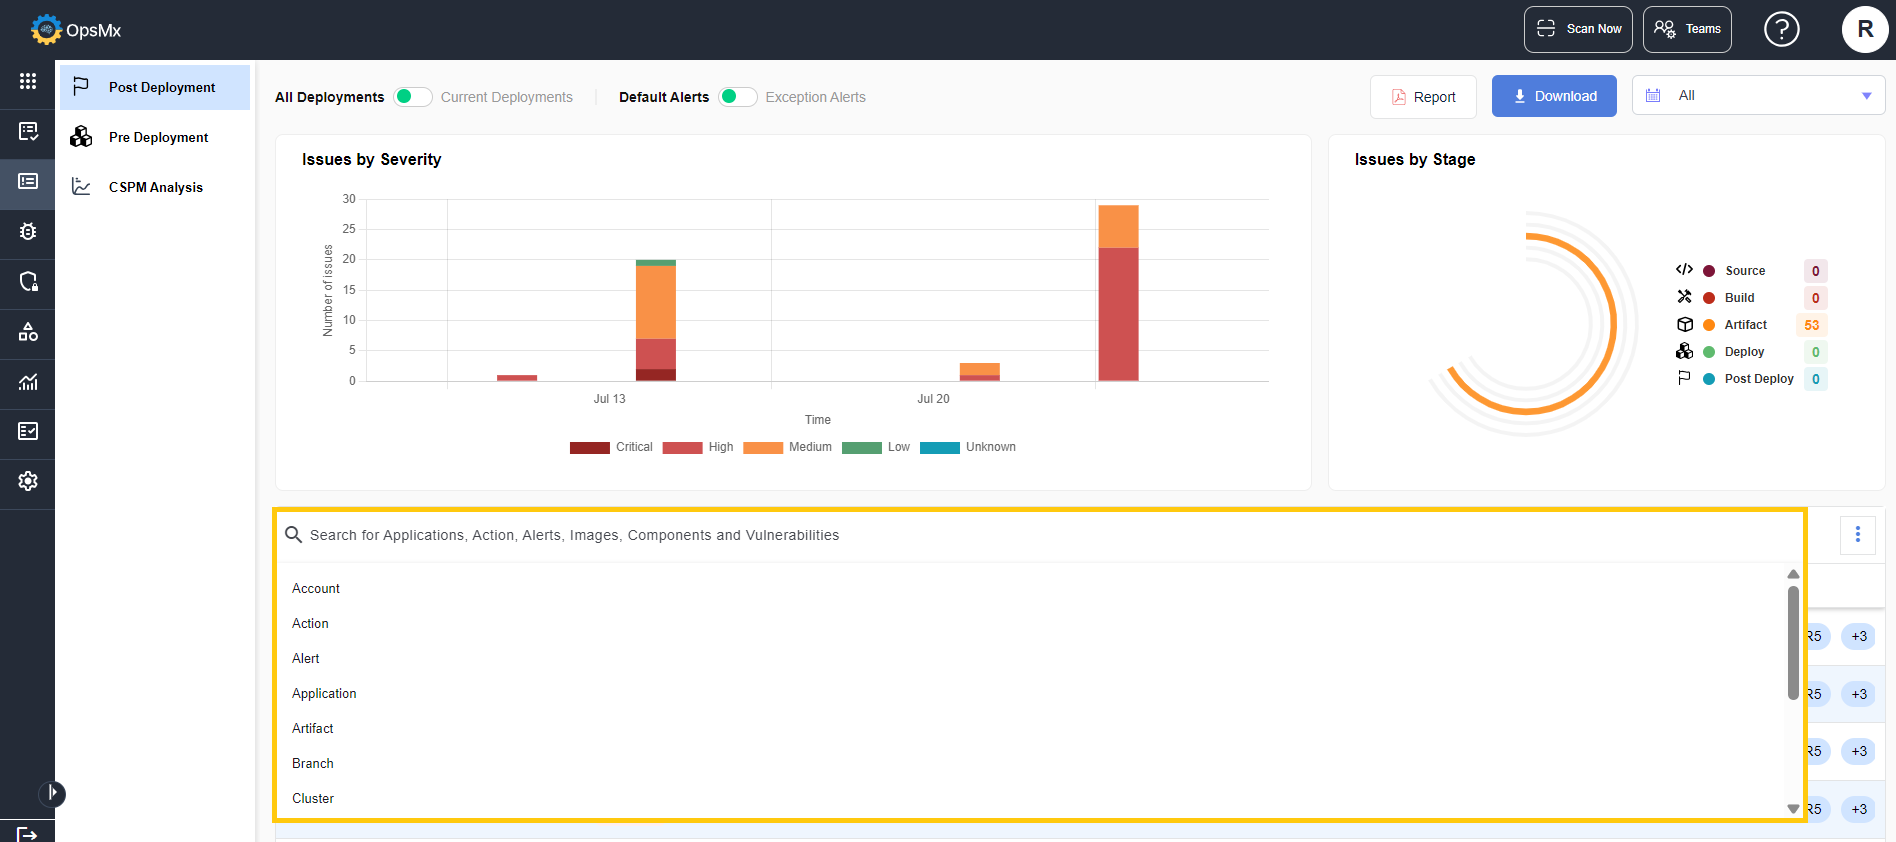The width and height of the screenshot is (1896, 842).
Task: Expand the collapsed sidebar with arrow button
Action: (x=52, y=794)
